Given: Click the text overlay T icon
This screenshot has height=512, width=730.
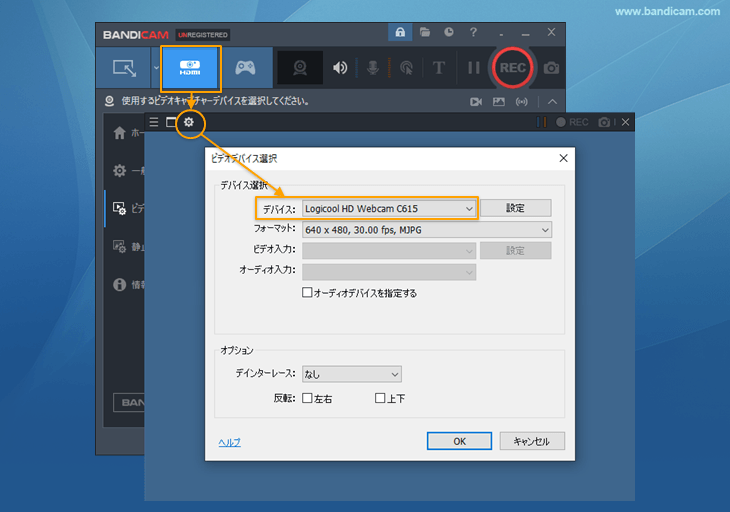Looking at the screenshot, I should (x=438, y=68).
